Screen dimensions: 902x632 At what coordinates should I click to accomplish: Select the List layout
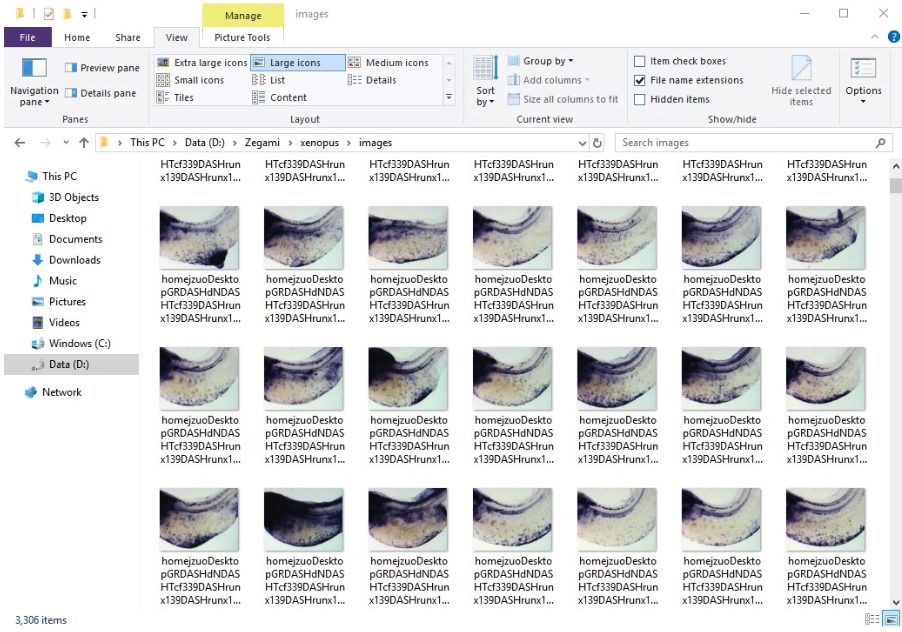[269, 80]
